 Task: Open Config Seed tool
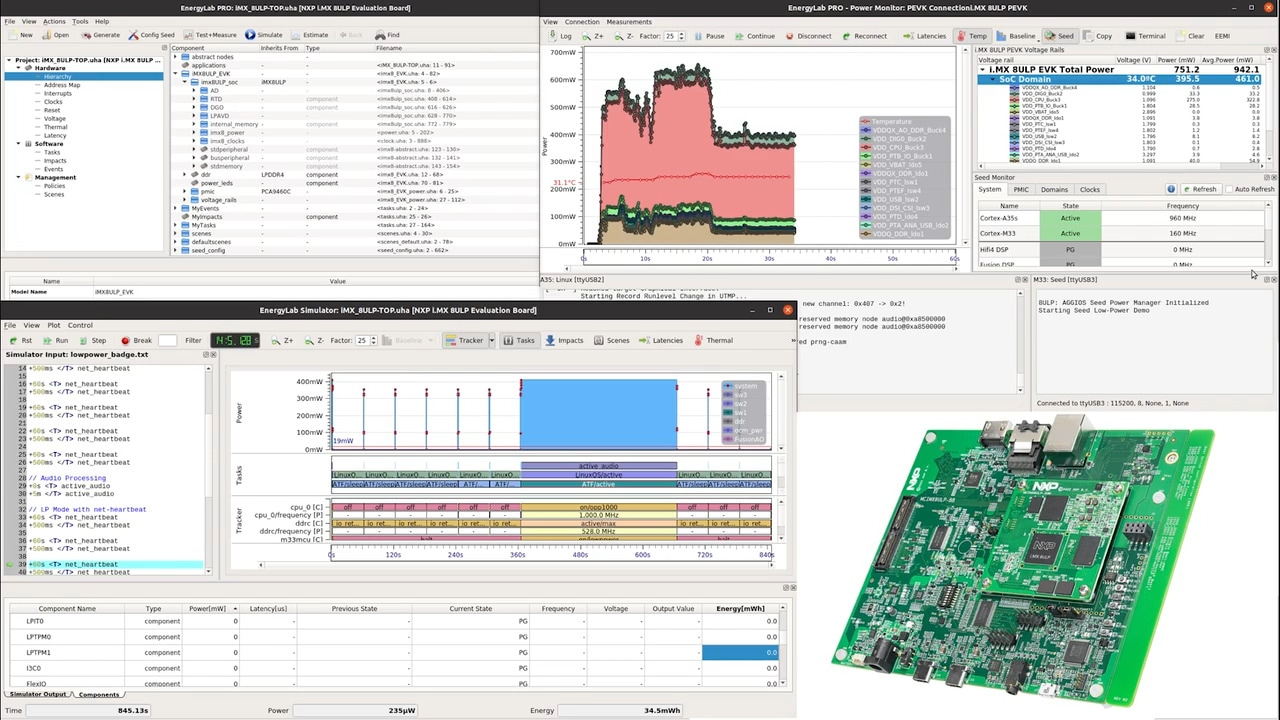[151, 35]
